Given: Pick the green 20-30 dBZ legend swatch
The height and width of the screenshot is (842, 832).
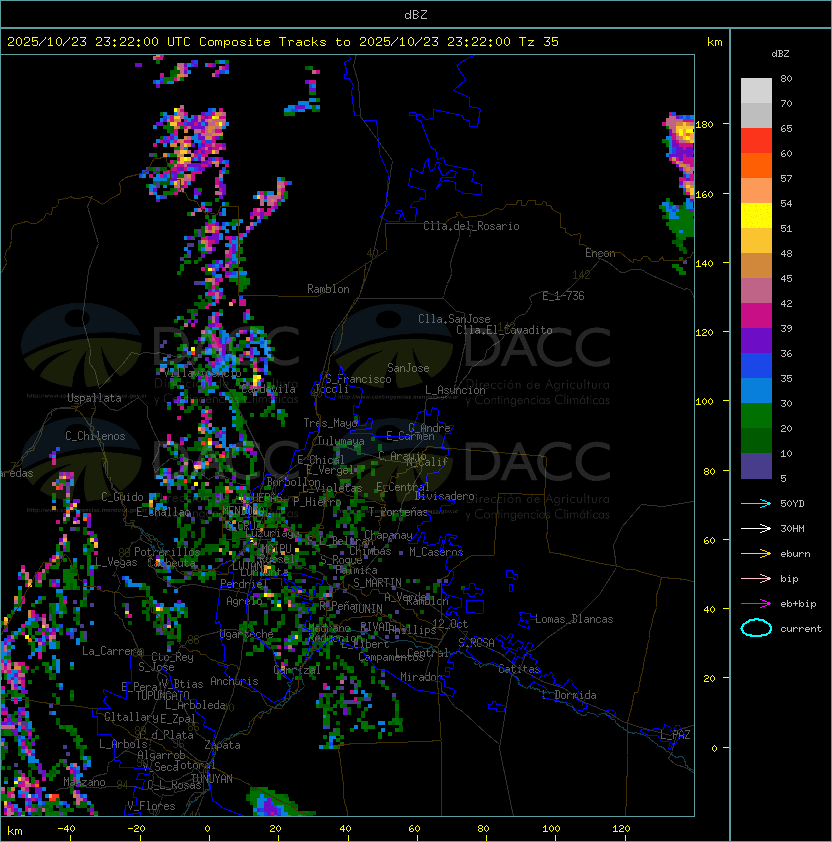Looking at the screenshot, I should coord(756,416).
